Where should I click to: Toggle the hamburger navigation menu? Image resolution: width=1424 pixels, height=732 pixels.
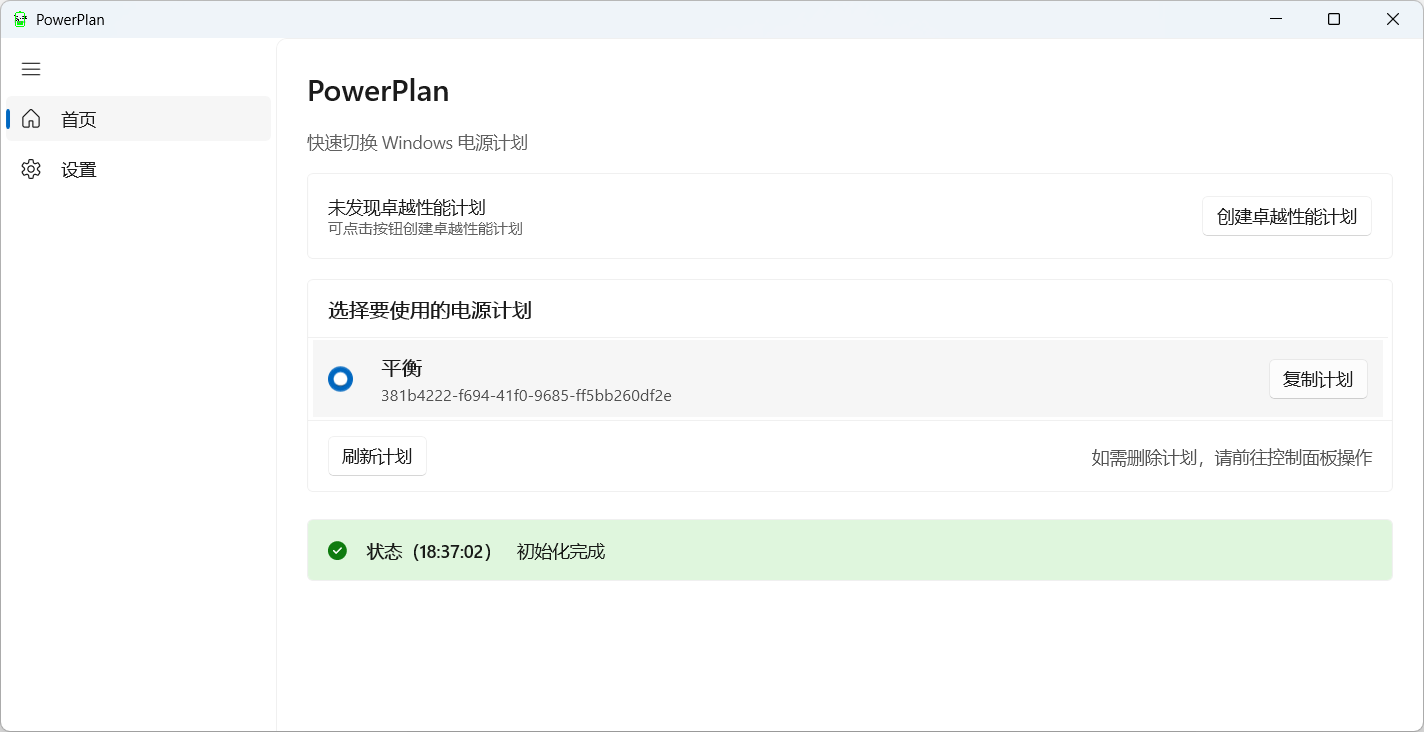coord(31,69)
